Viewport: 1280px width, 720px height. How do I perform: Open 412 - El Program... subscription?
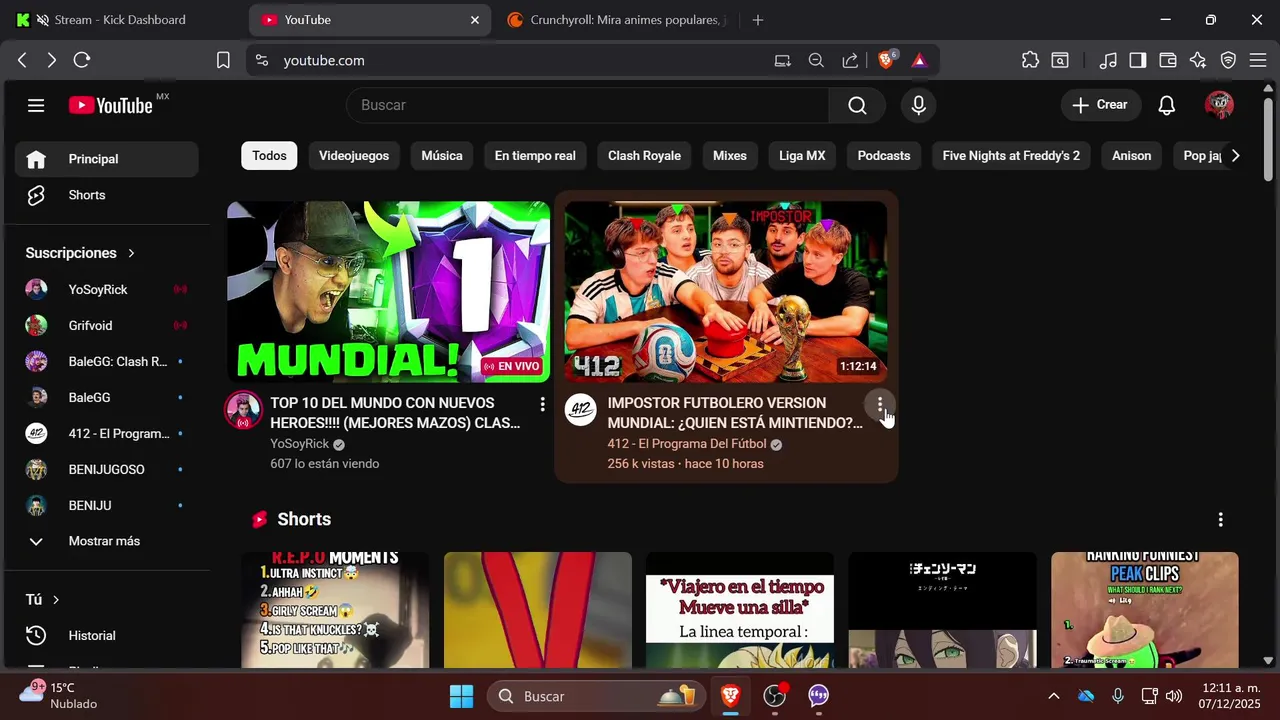point(106,433)
